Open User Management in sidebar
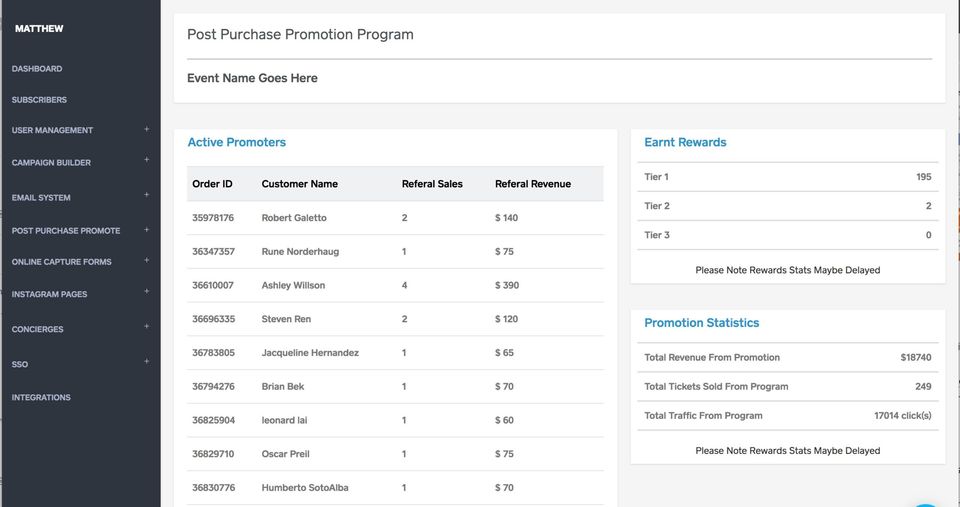960x507 pixels. [x=52, y=130]
